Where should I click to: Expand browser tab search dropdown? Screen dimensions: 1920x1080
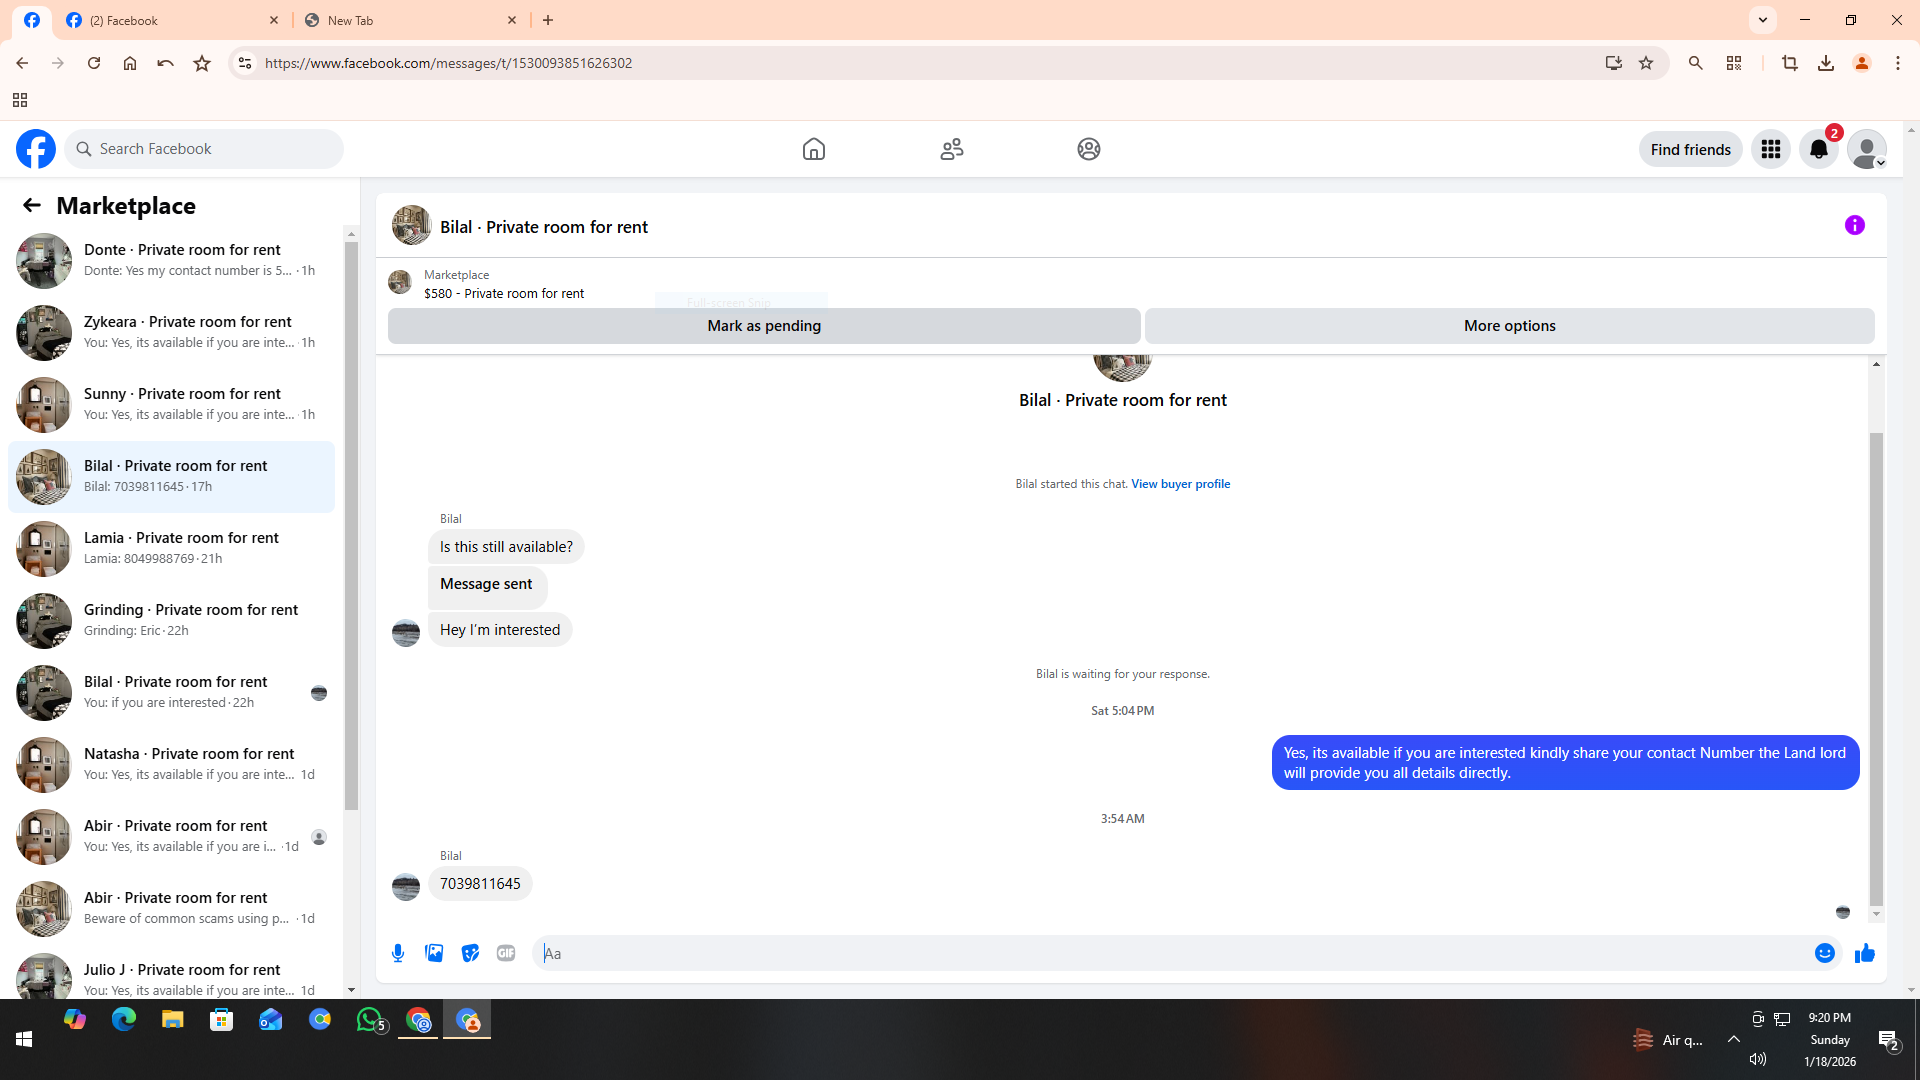pos(1763,20)
